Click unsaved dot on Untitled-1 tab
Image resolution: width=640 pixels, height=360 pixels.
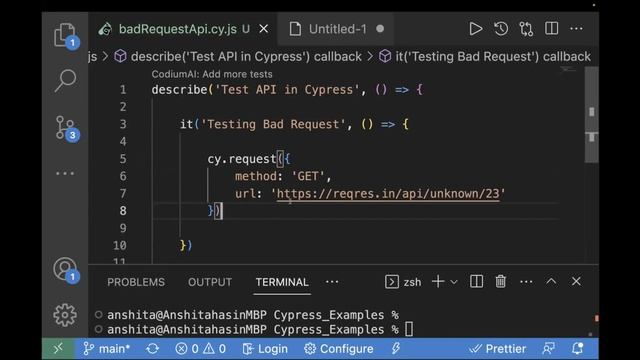point(380,29)
